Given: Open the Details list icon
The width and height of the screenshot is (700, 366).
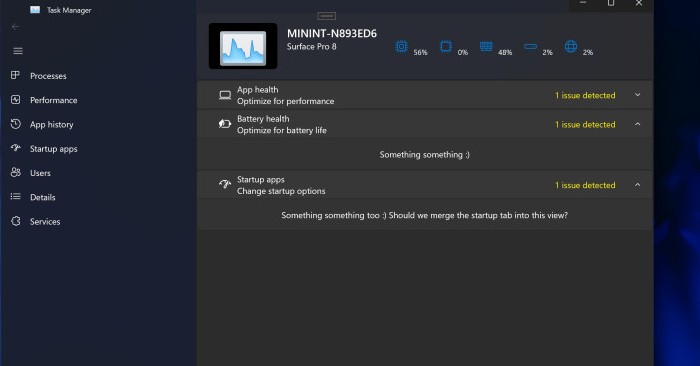Looking at the screenshot, I should 16,196.
